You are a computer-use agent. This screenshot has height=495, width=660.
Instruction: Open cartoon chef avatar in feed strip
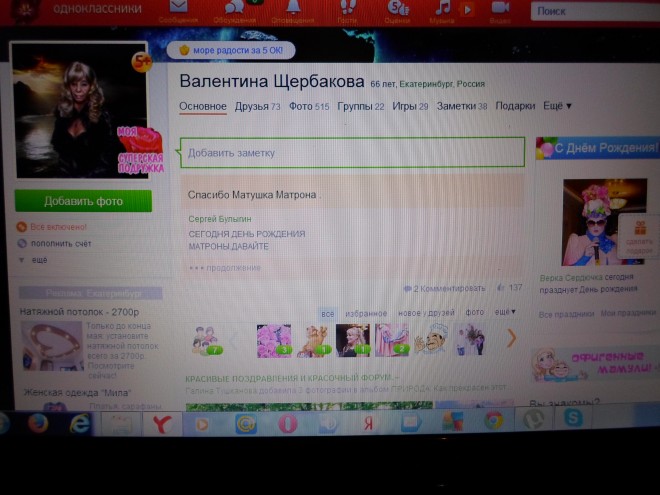[431, 339]
